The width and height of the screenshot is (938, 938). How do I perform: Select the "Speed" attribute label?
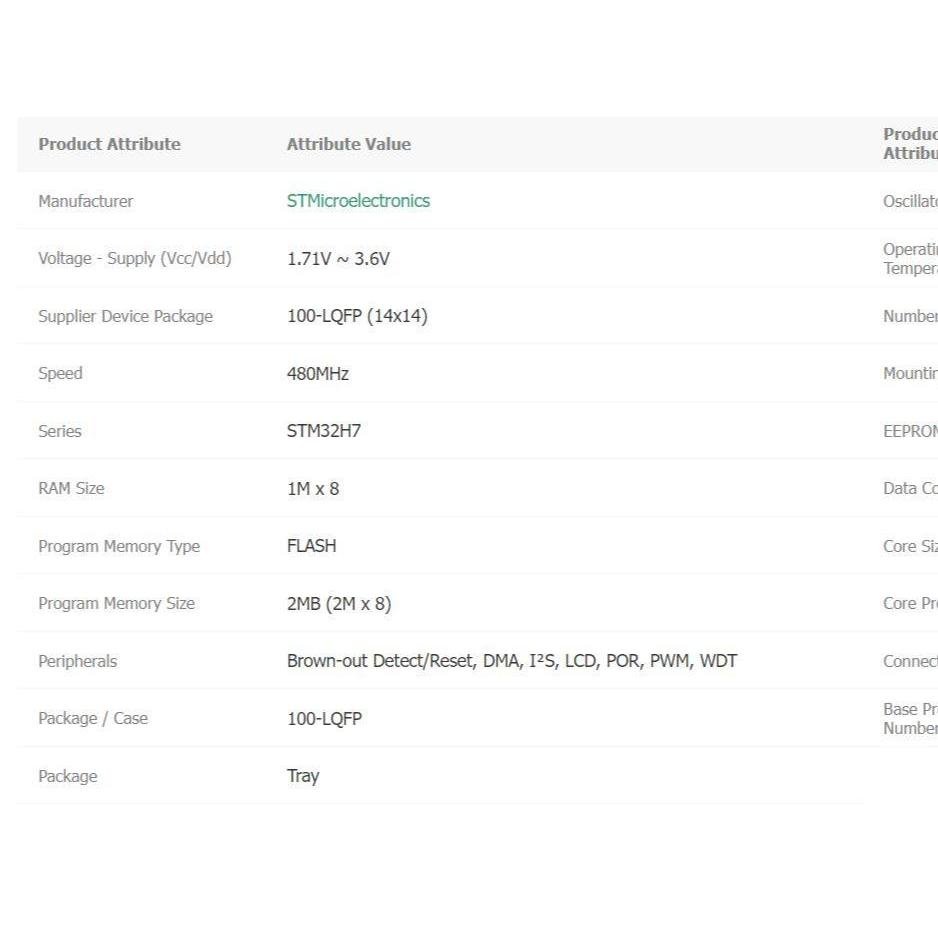60,373
